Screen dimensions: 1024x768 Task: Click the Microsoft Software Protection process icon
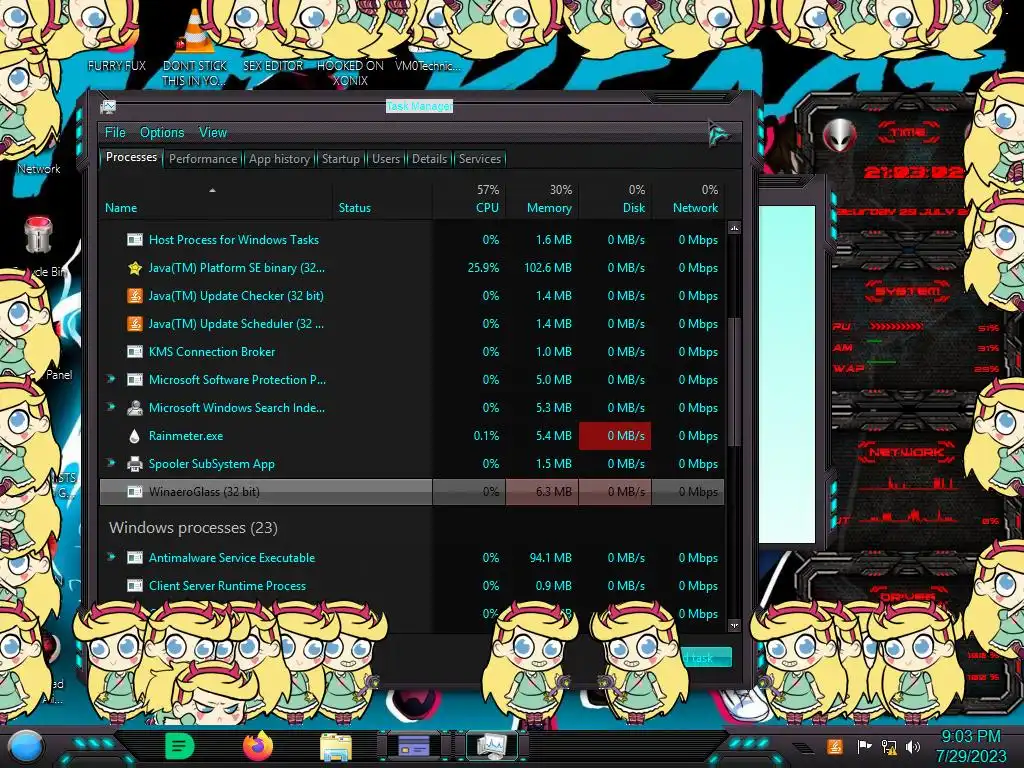tap(135, 380)
